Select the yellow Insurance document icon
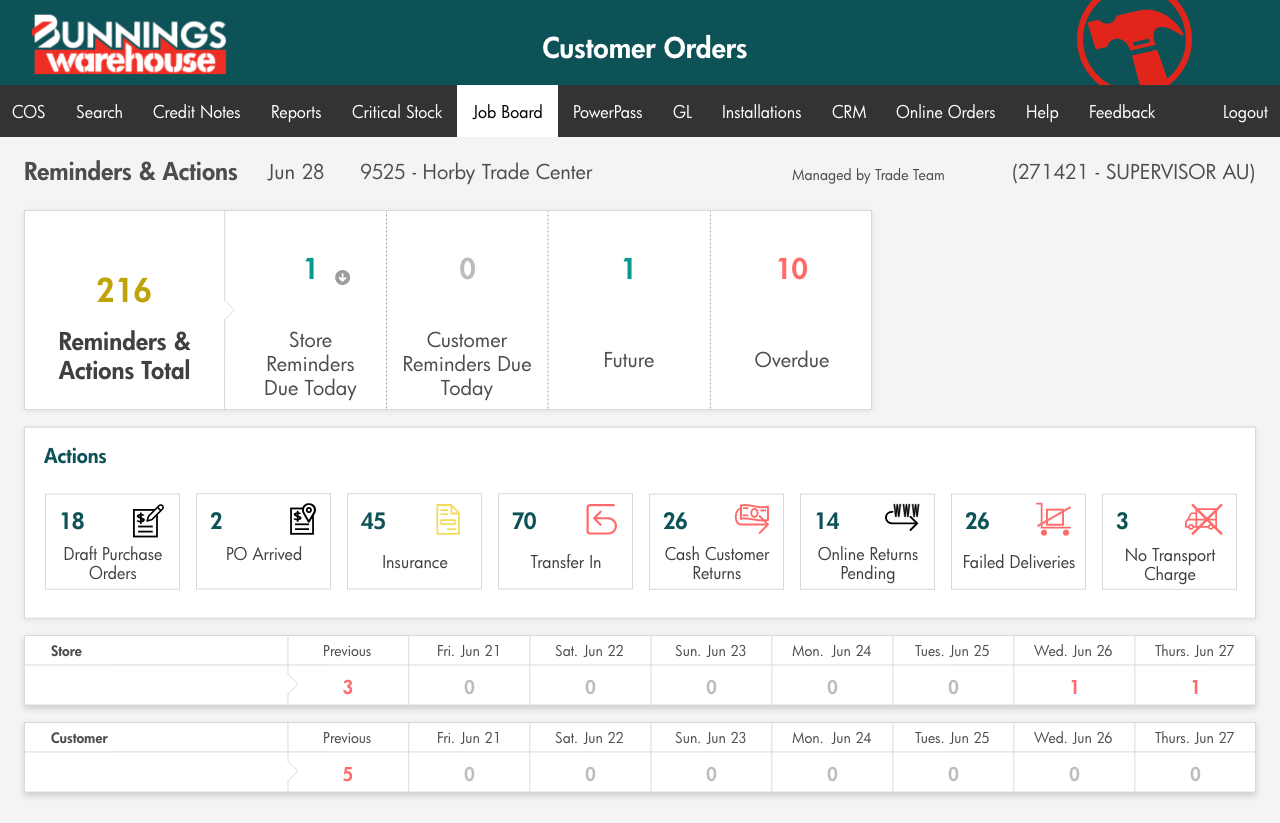This screenshot has height=823, width=1280. click(x=448, y=520)
